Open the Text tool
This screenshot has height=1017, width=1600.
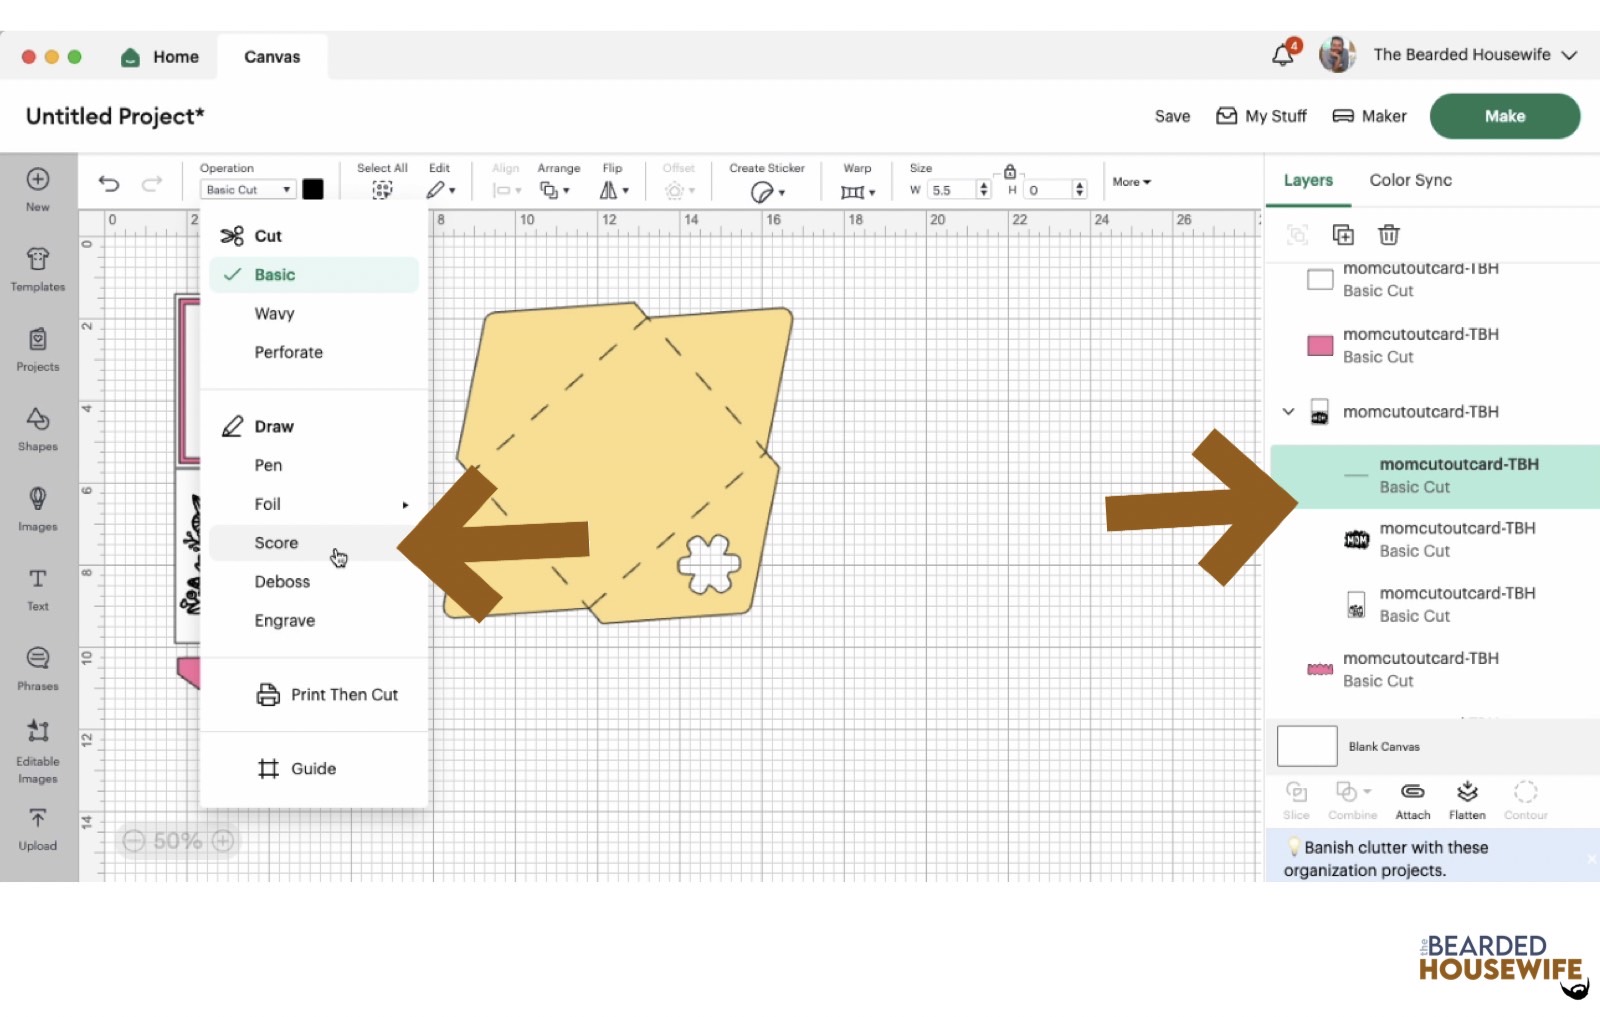pos(38,588)
